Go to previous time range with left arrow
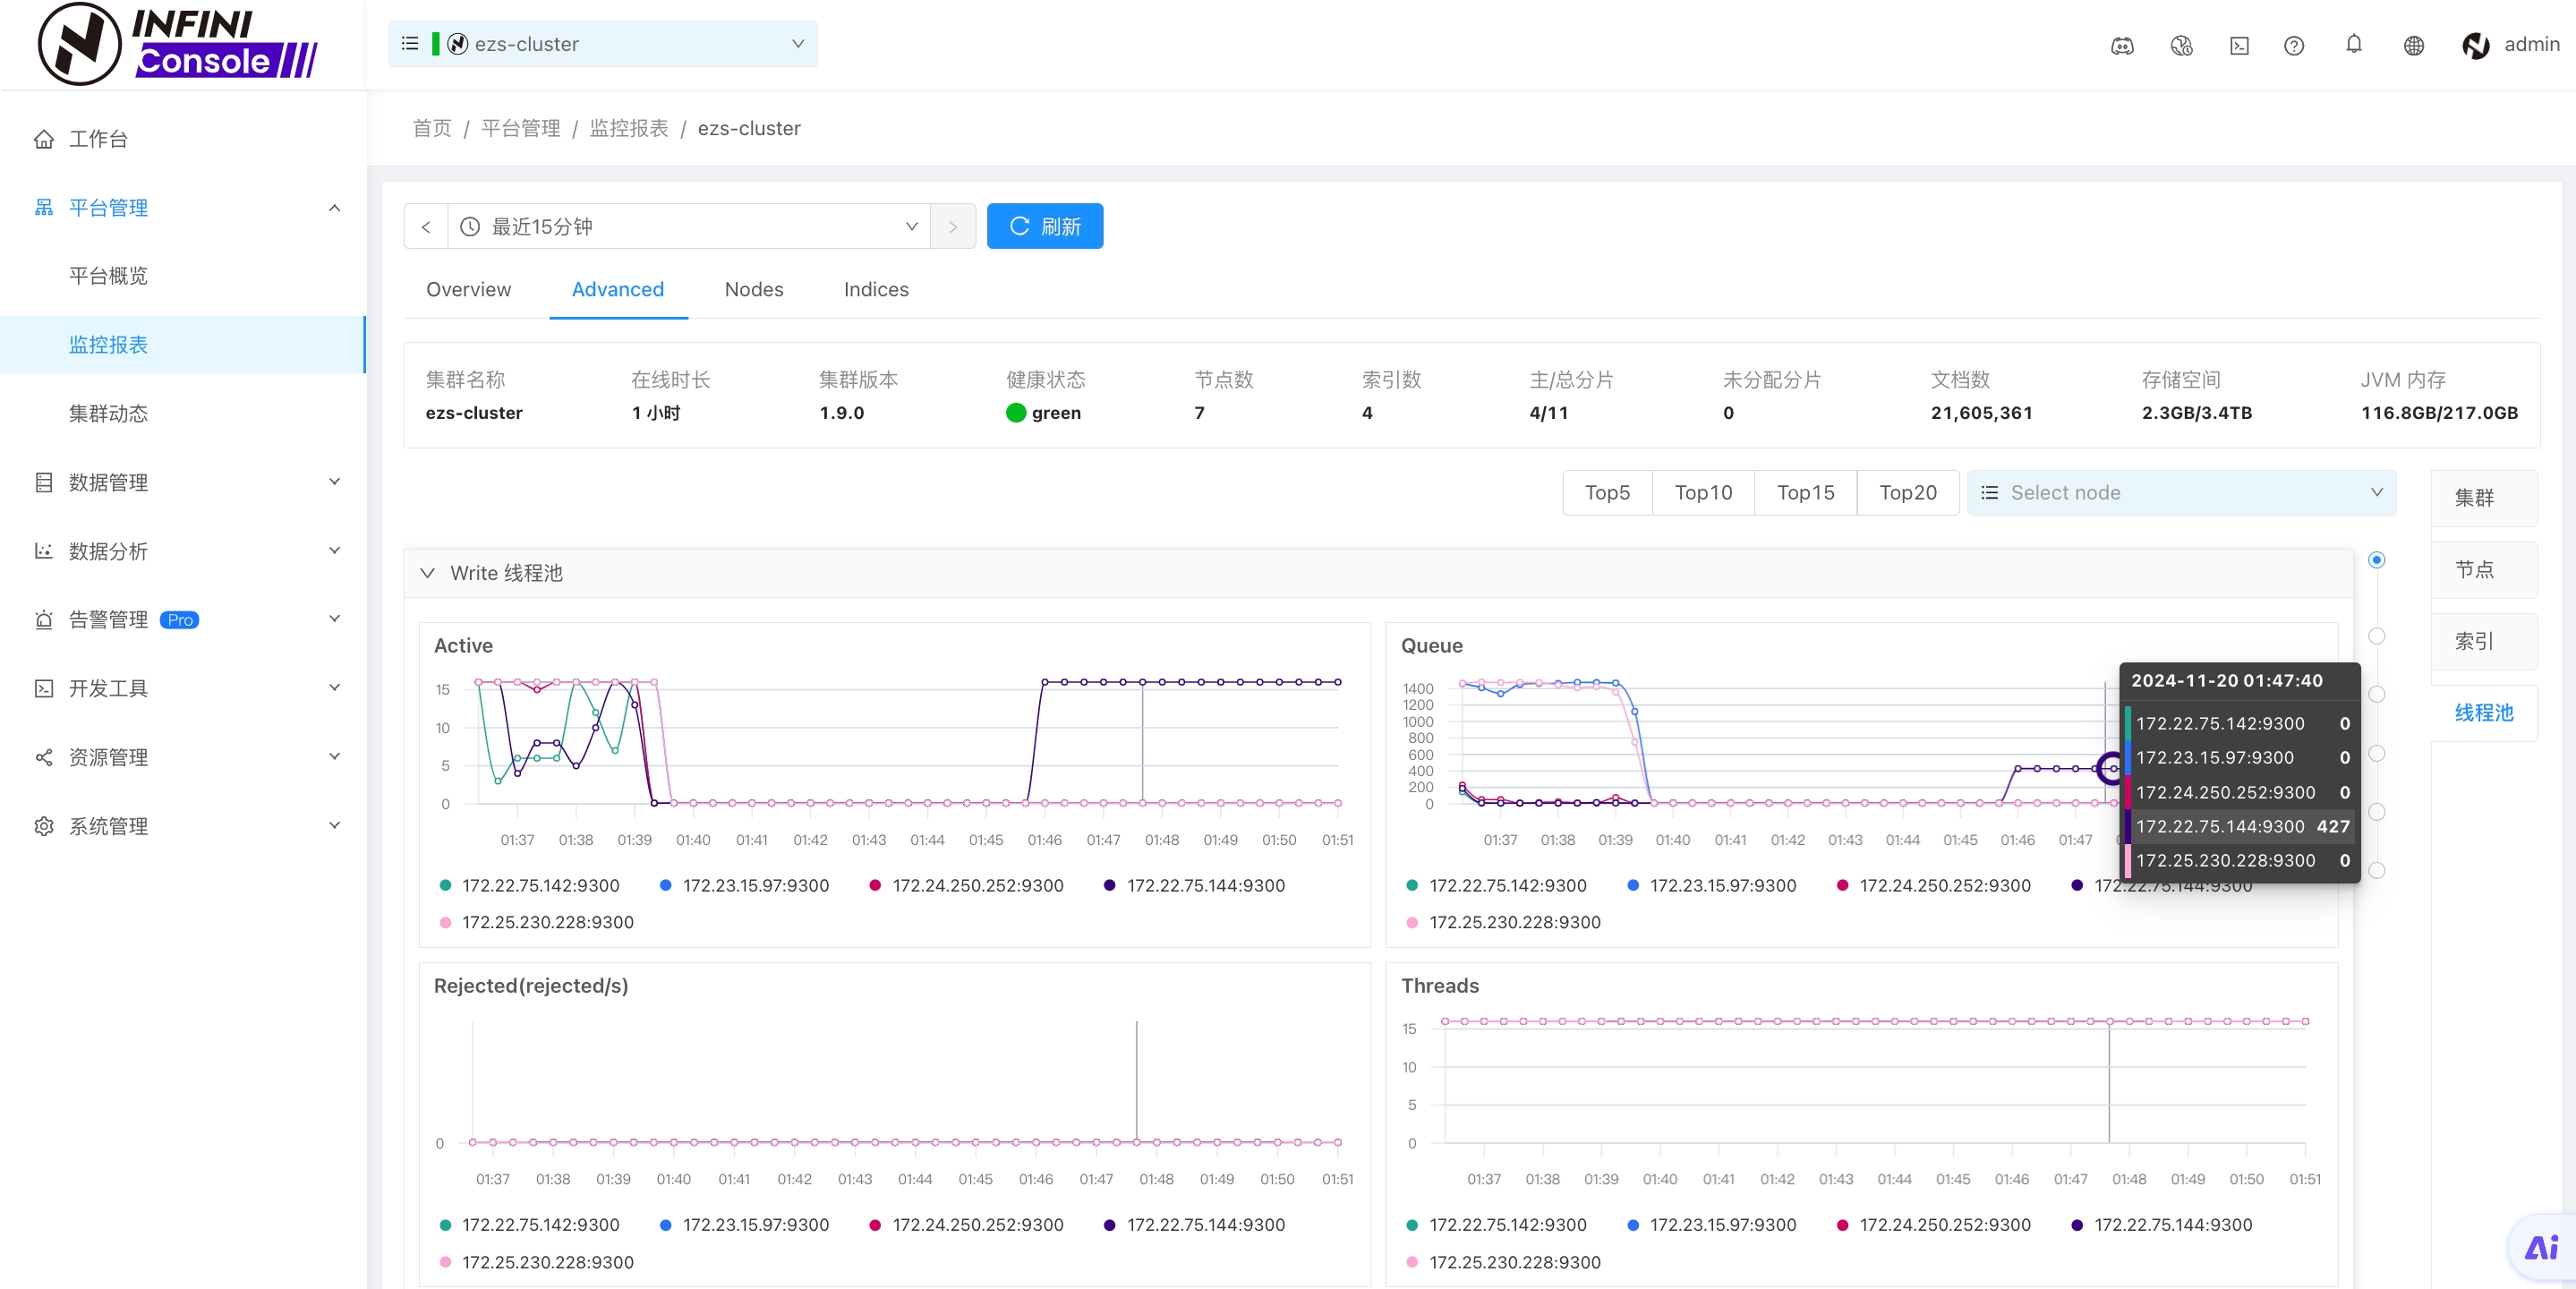Screen dimensions: 2576x1289 pyautogui.click(x=426, y=227)
